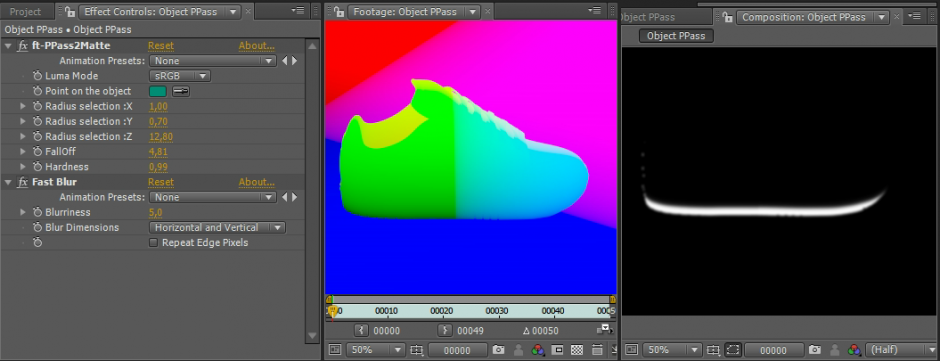Take a snapshot in the Composition panel

coord(814,350)
